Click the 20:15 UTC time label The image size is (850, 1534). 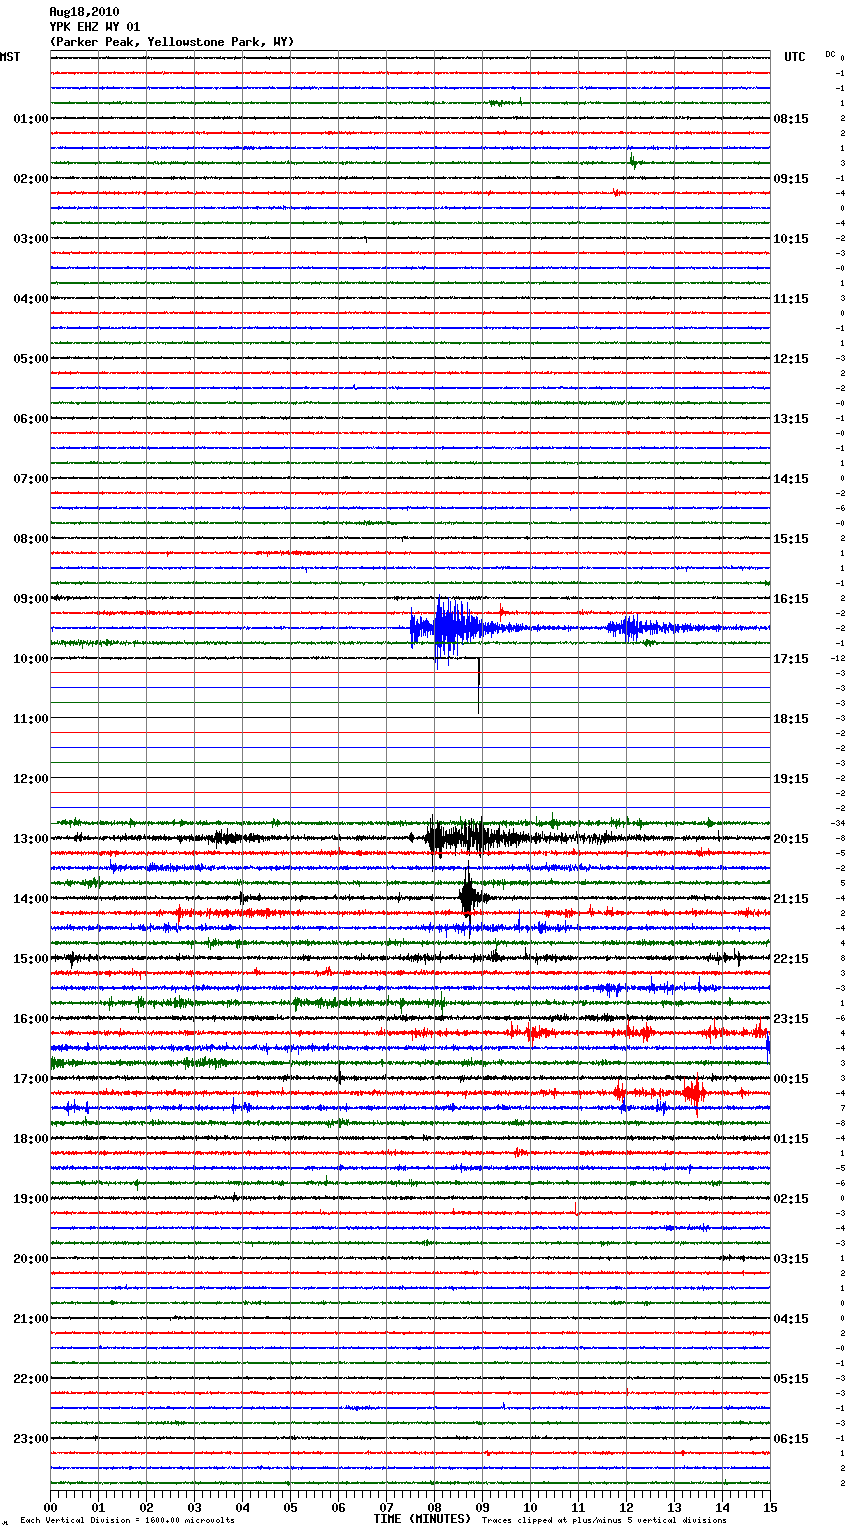[791, 839]
